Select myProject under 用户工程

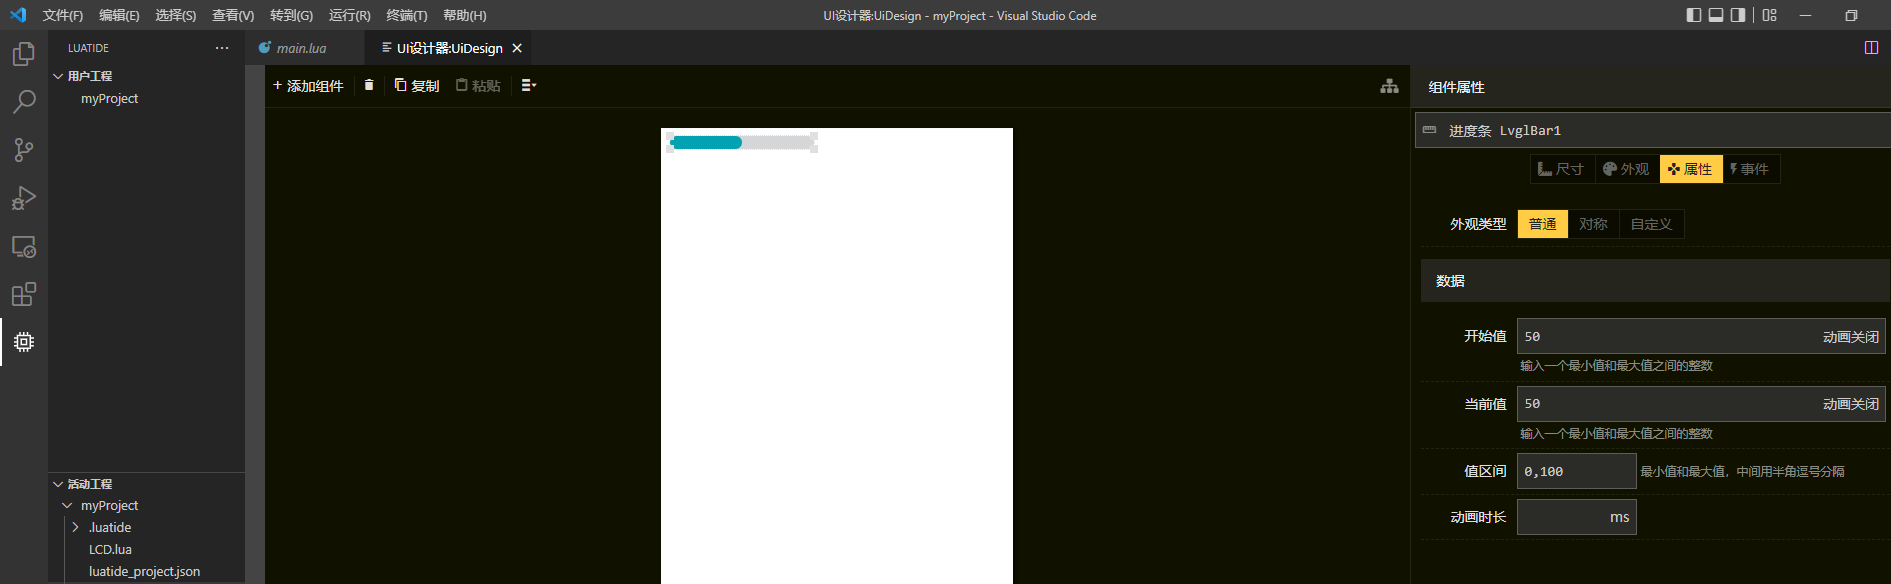(x=109, y=99)
